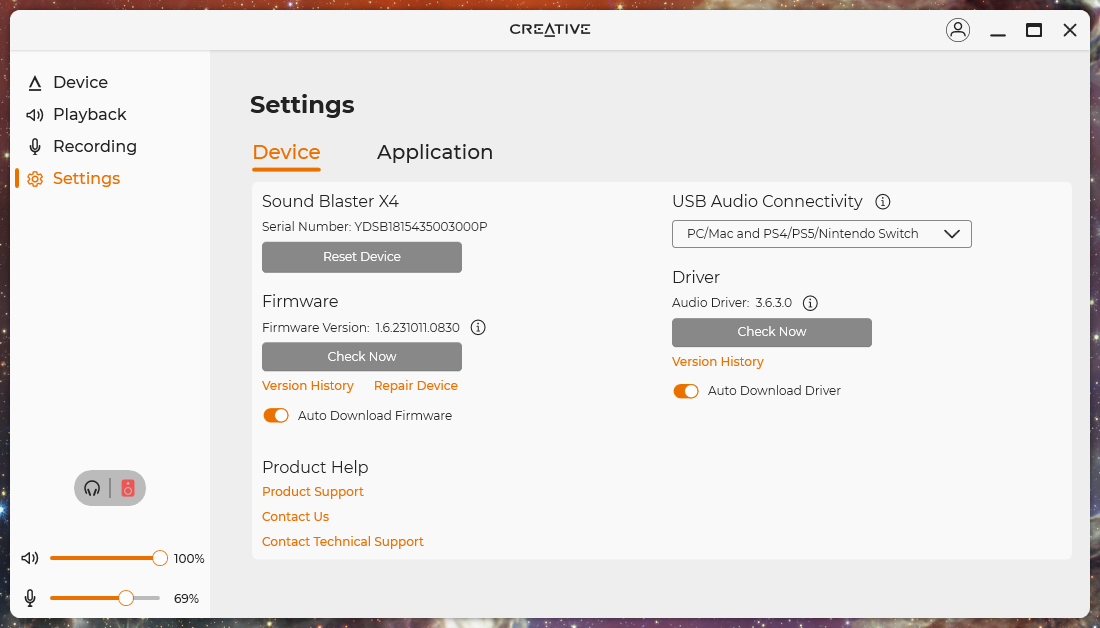Screen dimensions: 1100x628
Task: Click the Playback speaker icon in sidebar
Action: 34,115
